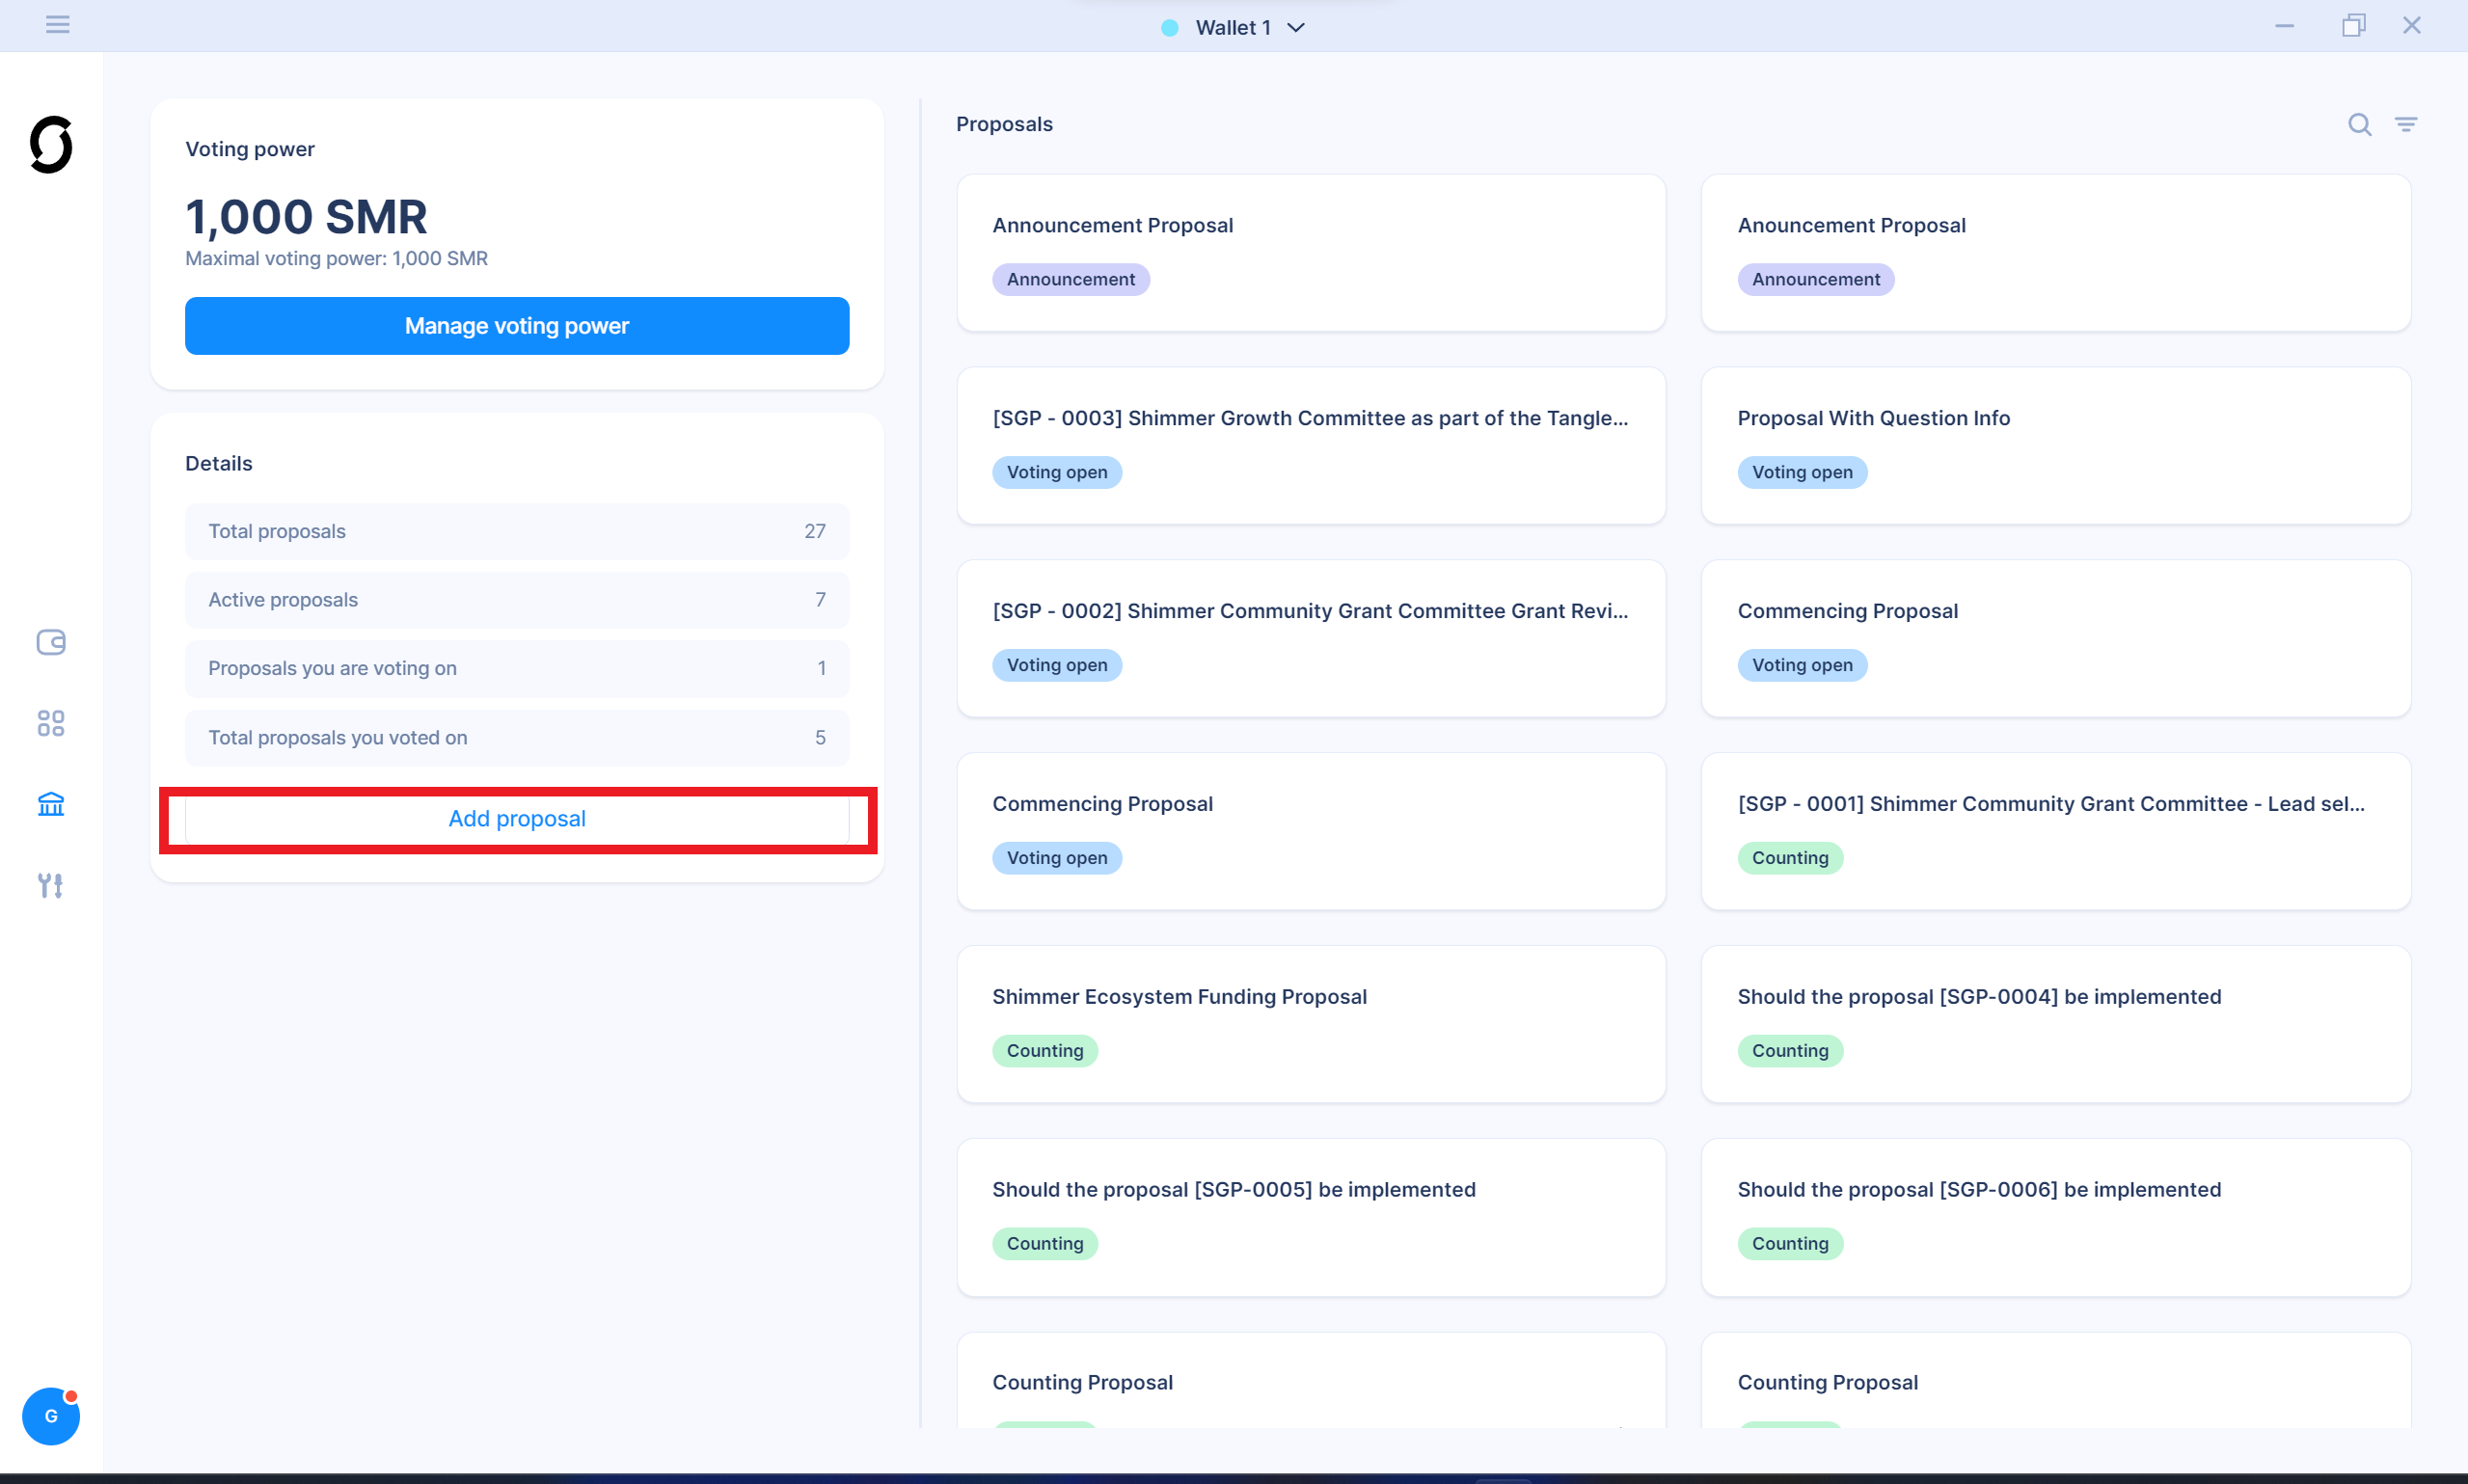
Task: Click the profile avatar G icon
Action: pos(51,1416)
